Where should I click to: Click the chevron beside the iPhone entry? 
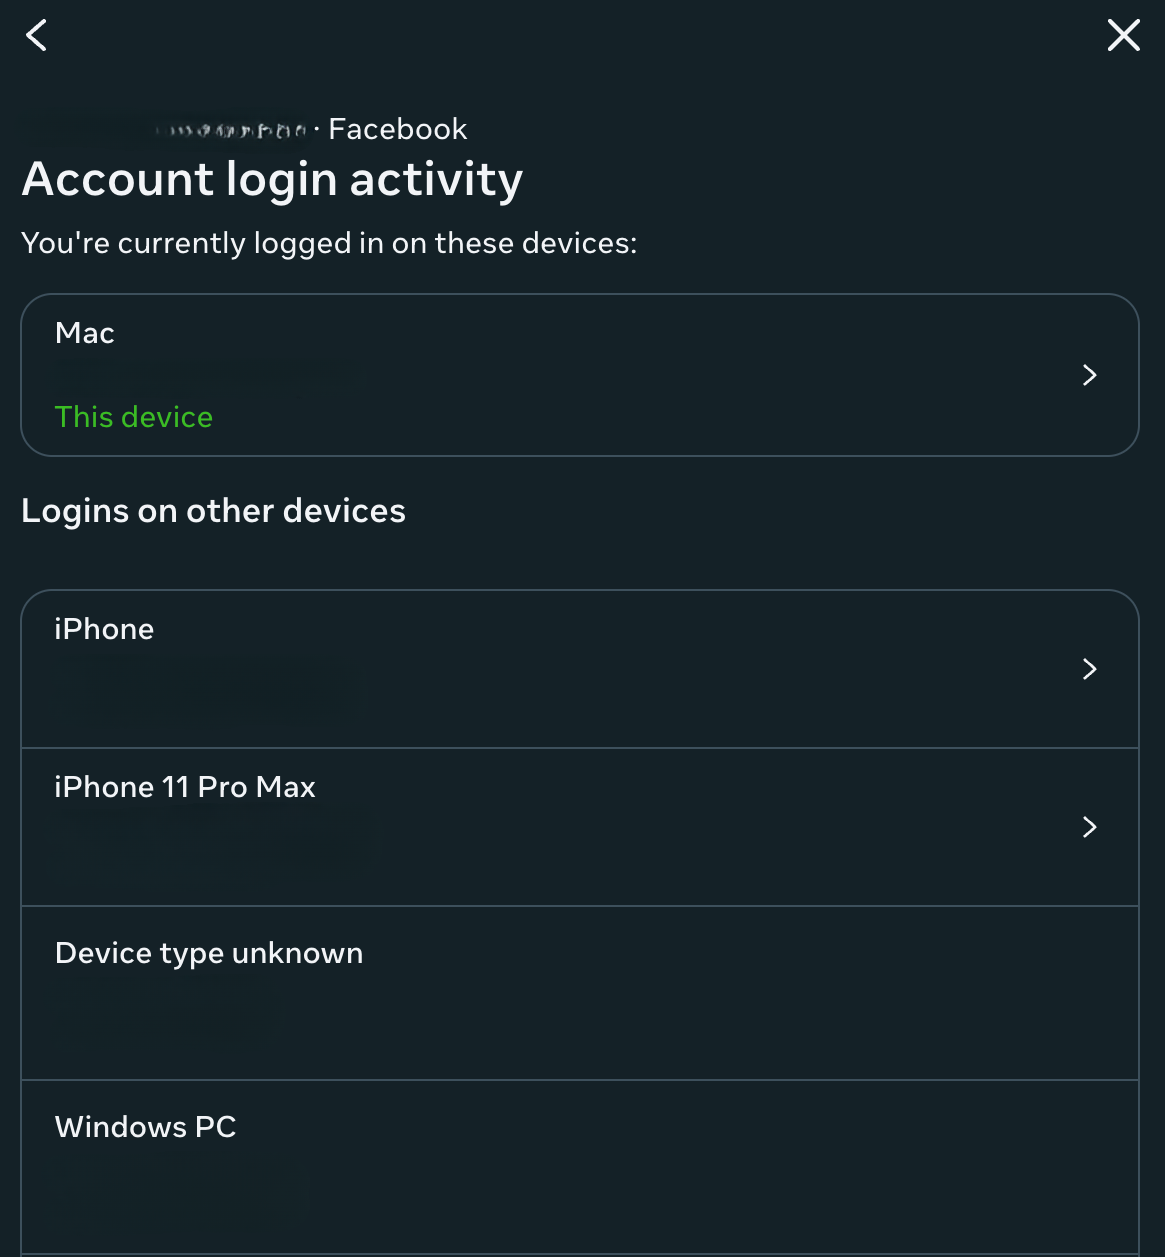1089,668
